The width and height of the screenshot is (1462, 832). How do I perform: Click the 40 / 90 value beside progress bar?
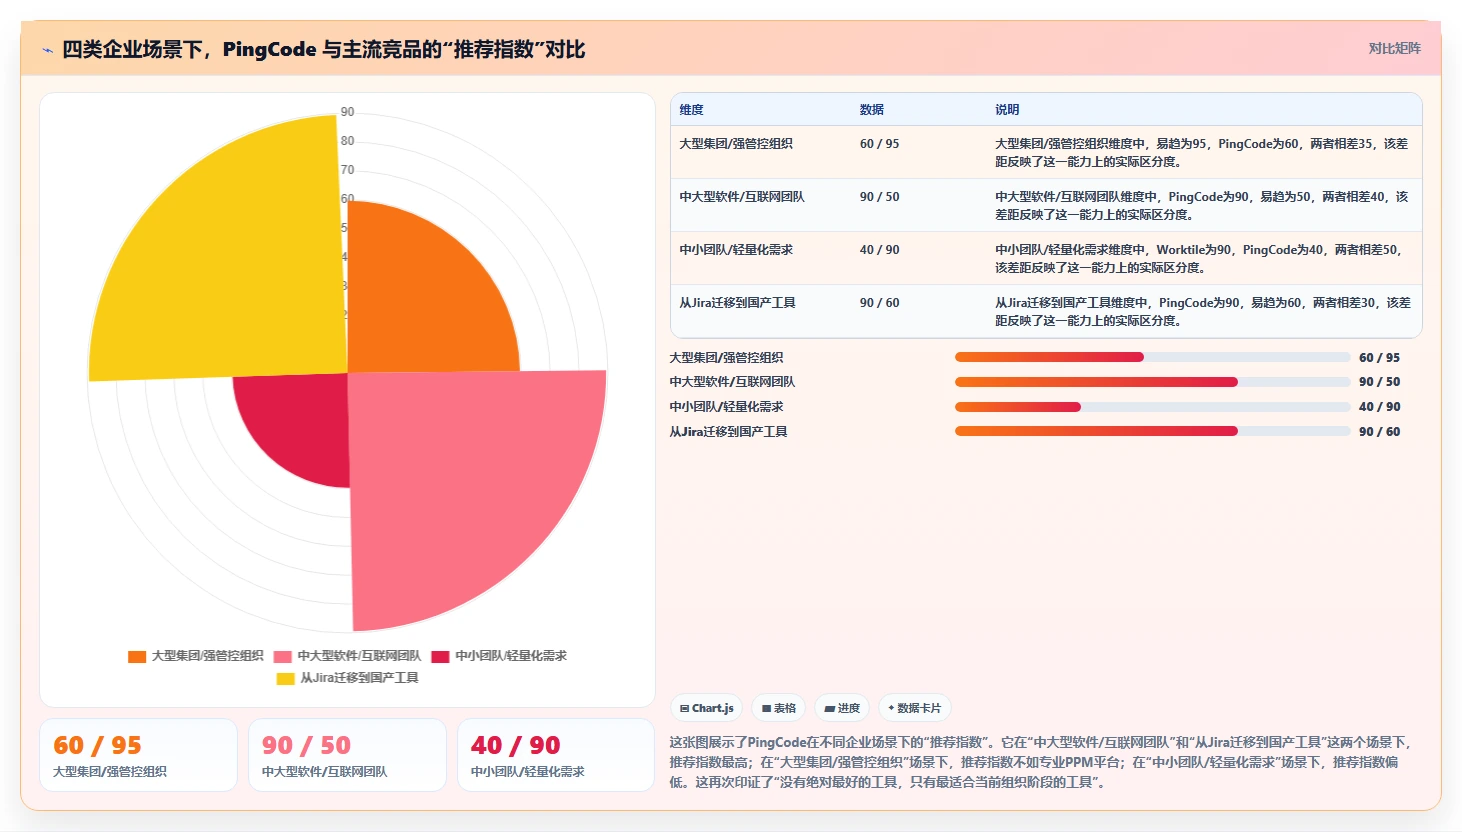pos(1380,407)
